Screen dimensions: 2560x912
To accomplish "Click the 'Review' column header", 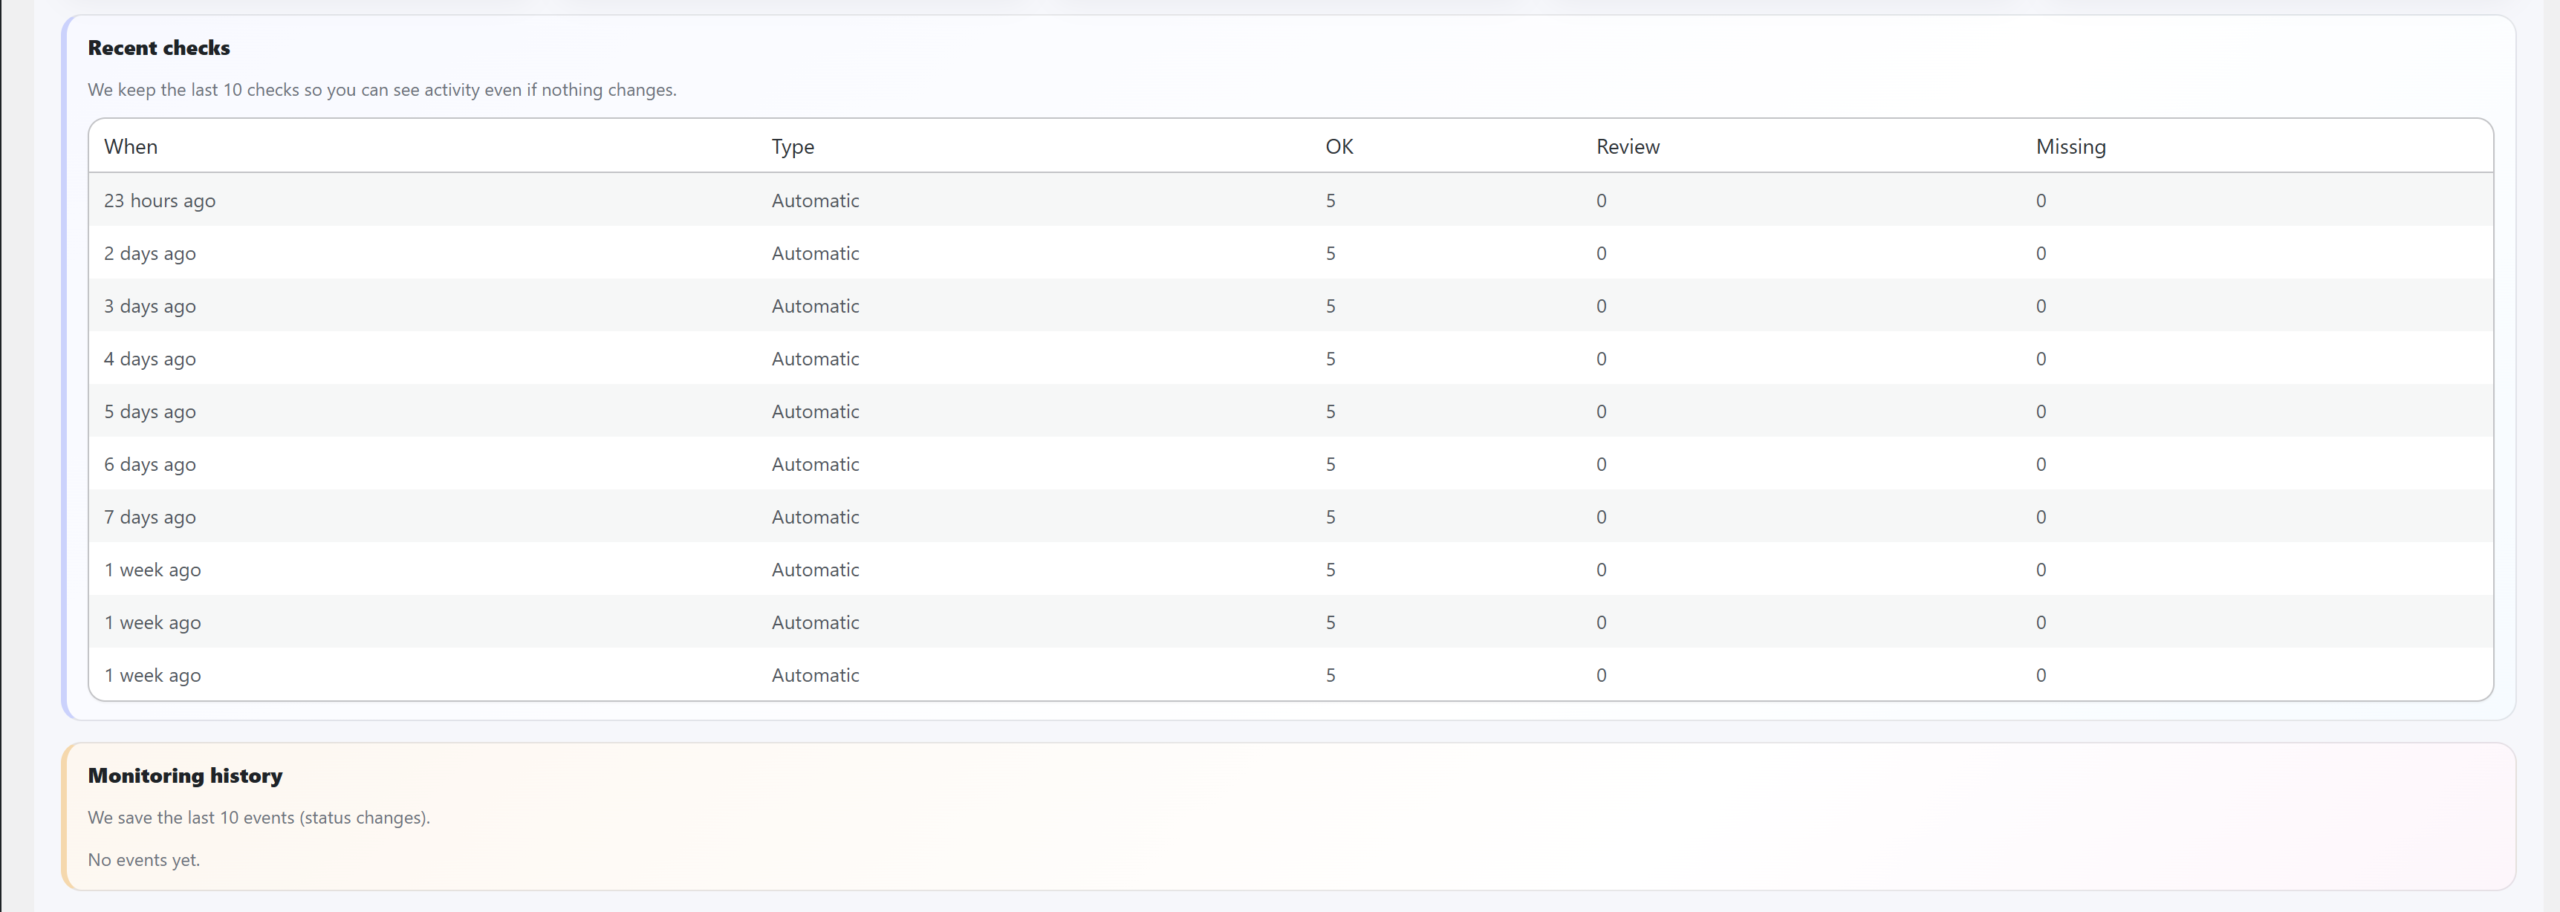I will tap(1628, 147).
